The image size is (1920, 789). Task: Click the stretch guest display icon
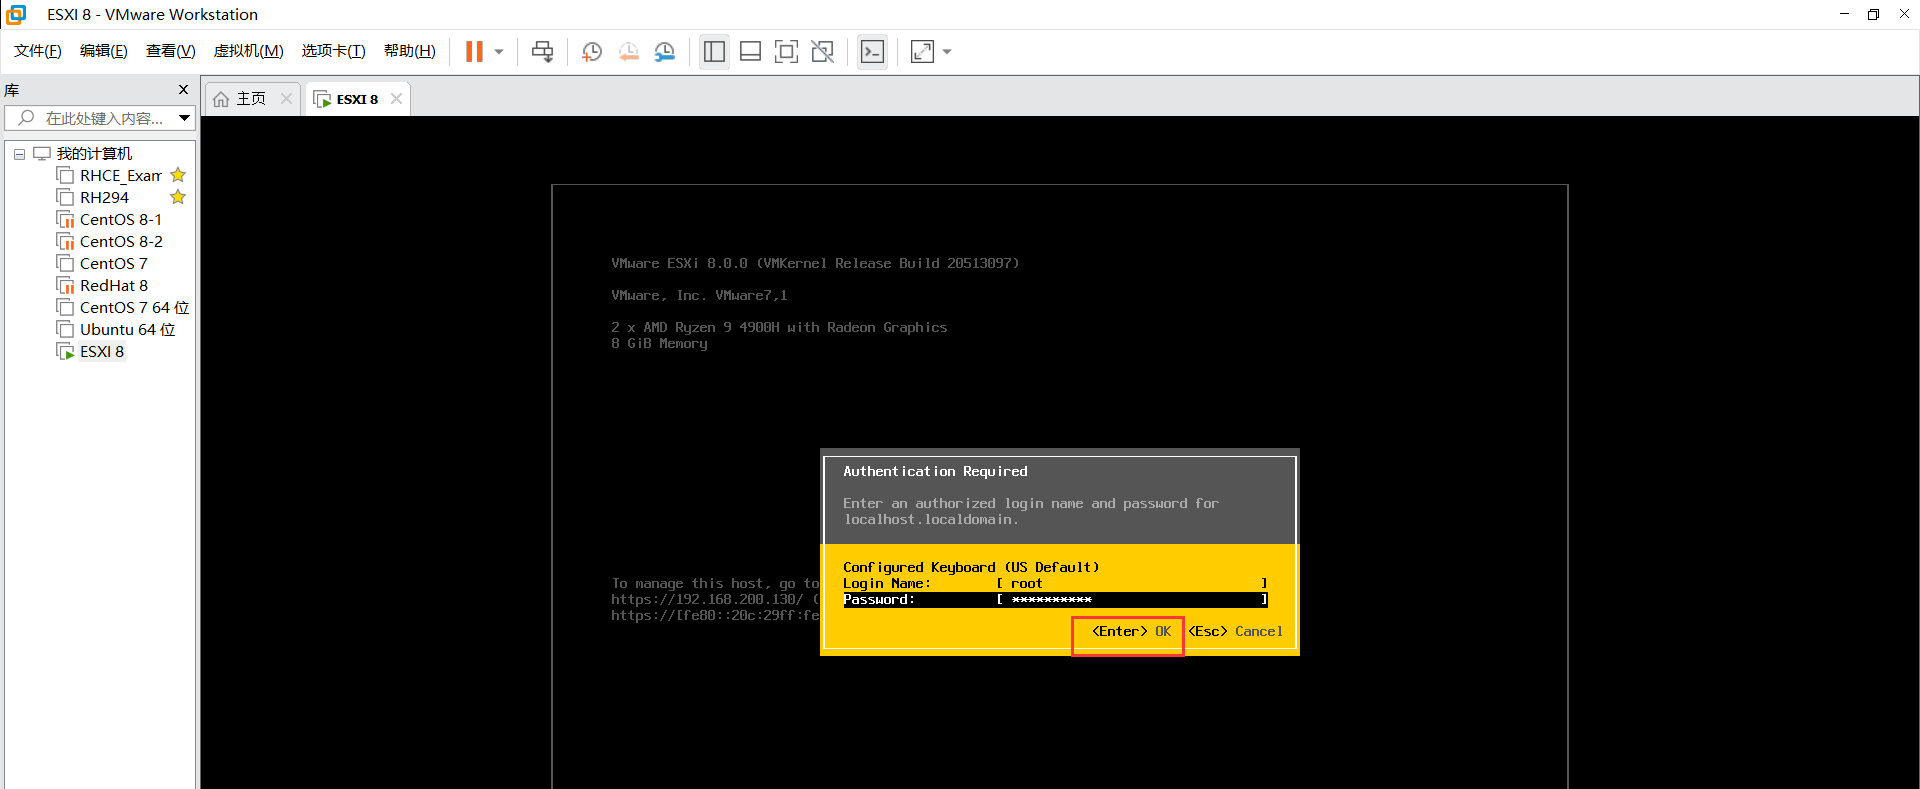(922, 52)
